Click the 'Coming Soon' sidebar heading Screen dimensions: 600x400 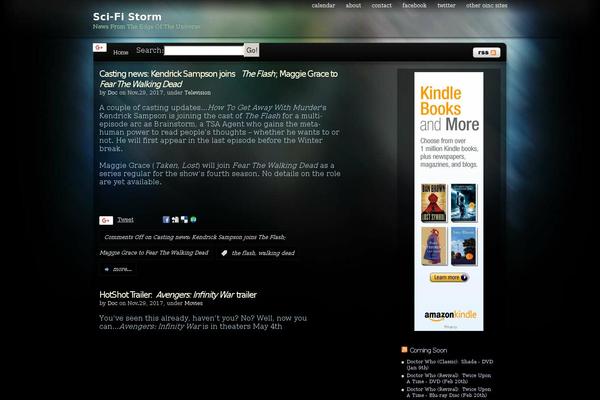click(x=428, y=350)
